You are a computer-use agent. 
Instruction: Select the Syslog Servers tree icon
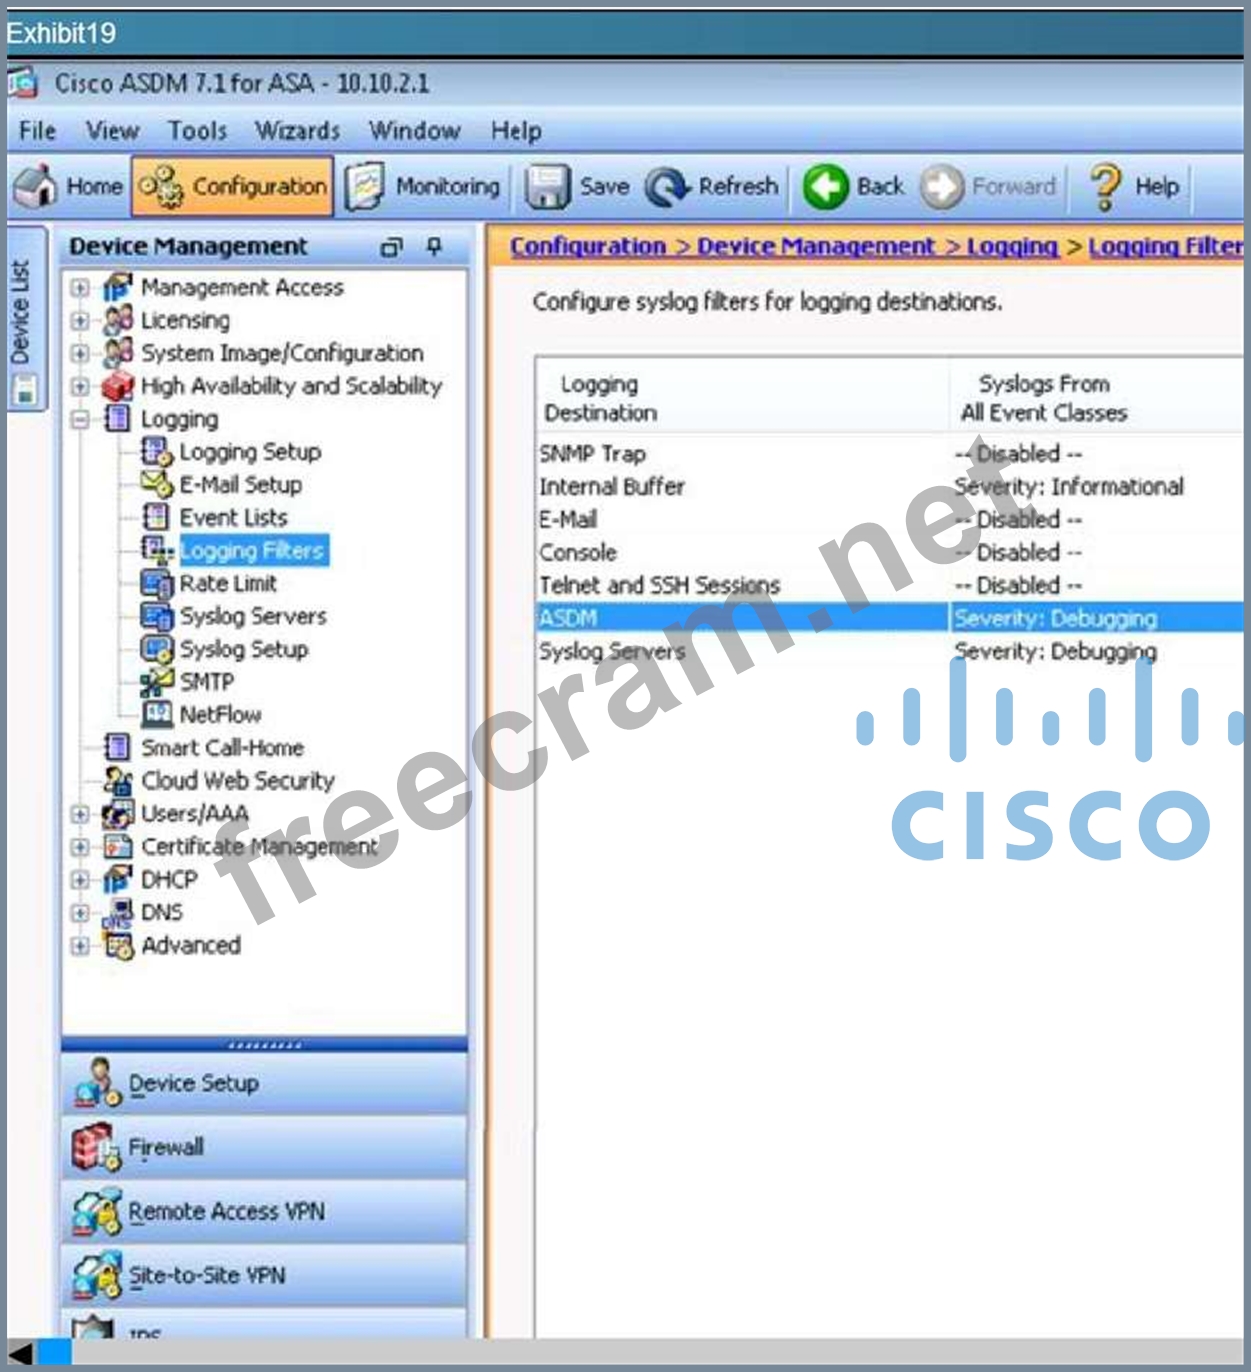click(x=157, y=616)
